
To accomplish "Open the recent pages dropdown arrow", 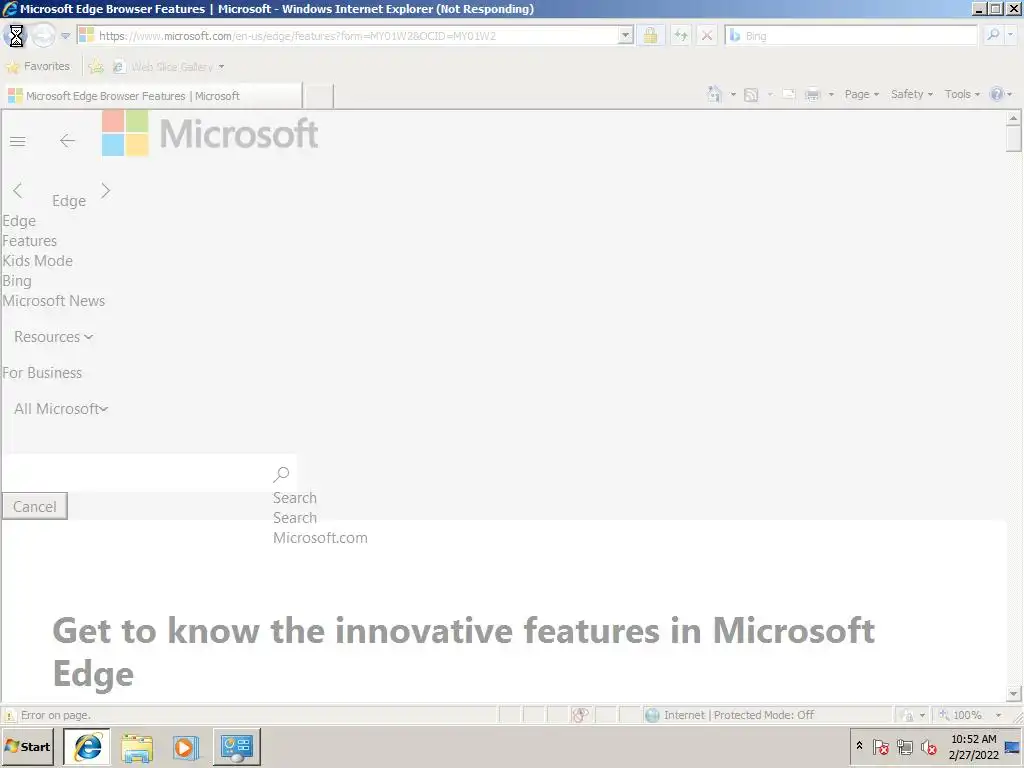I will point(65,36).
